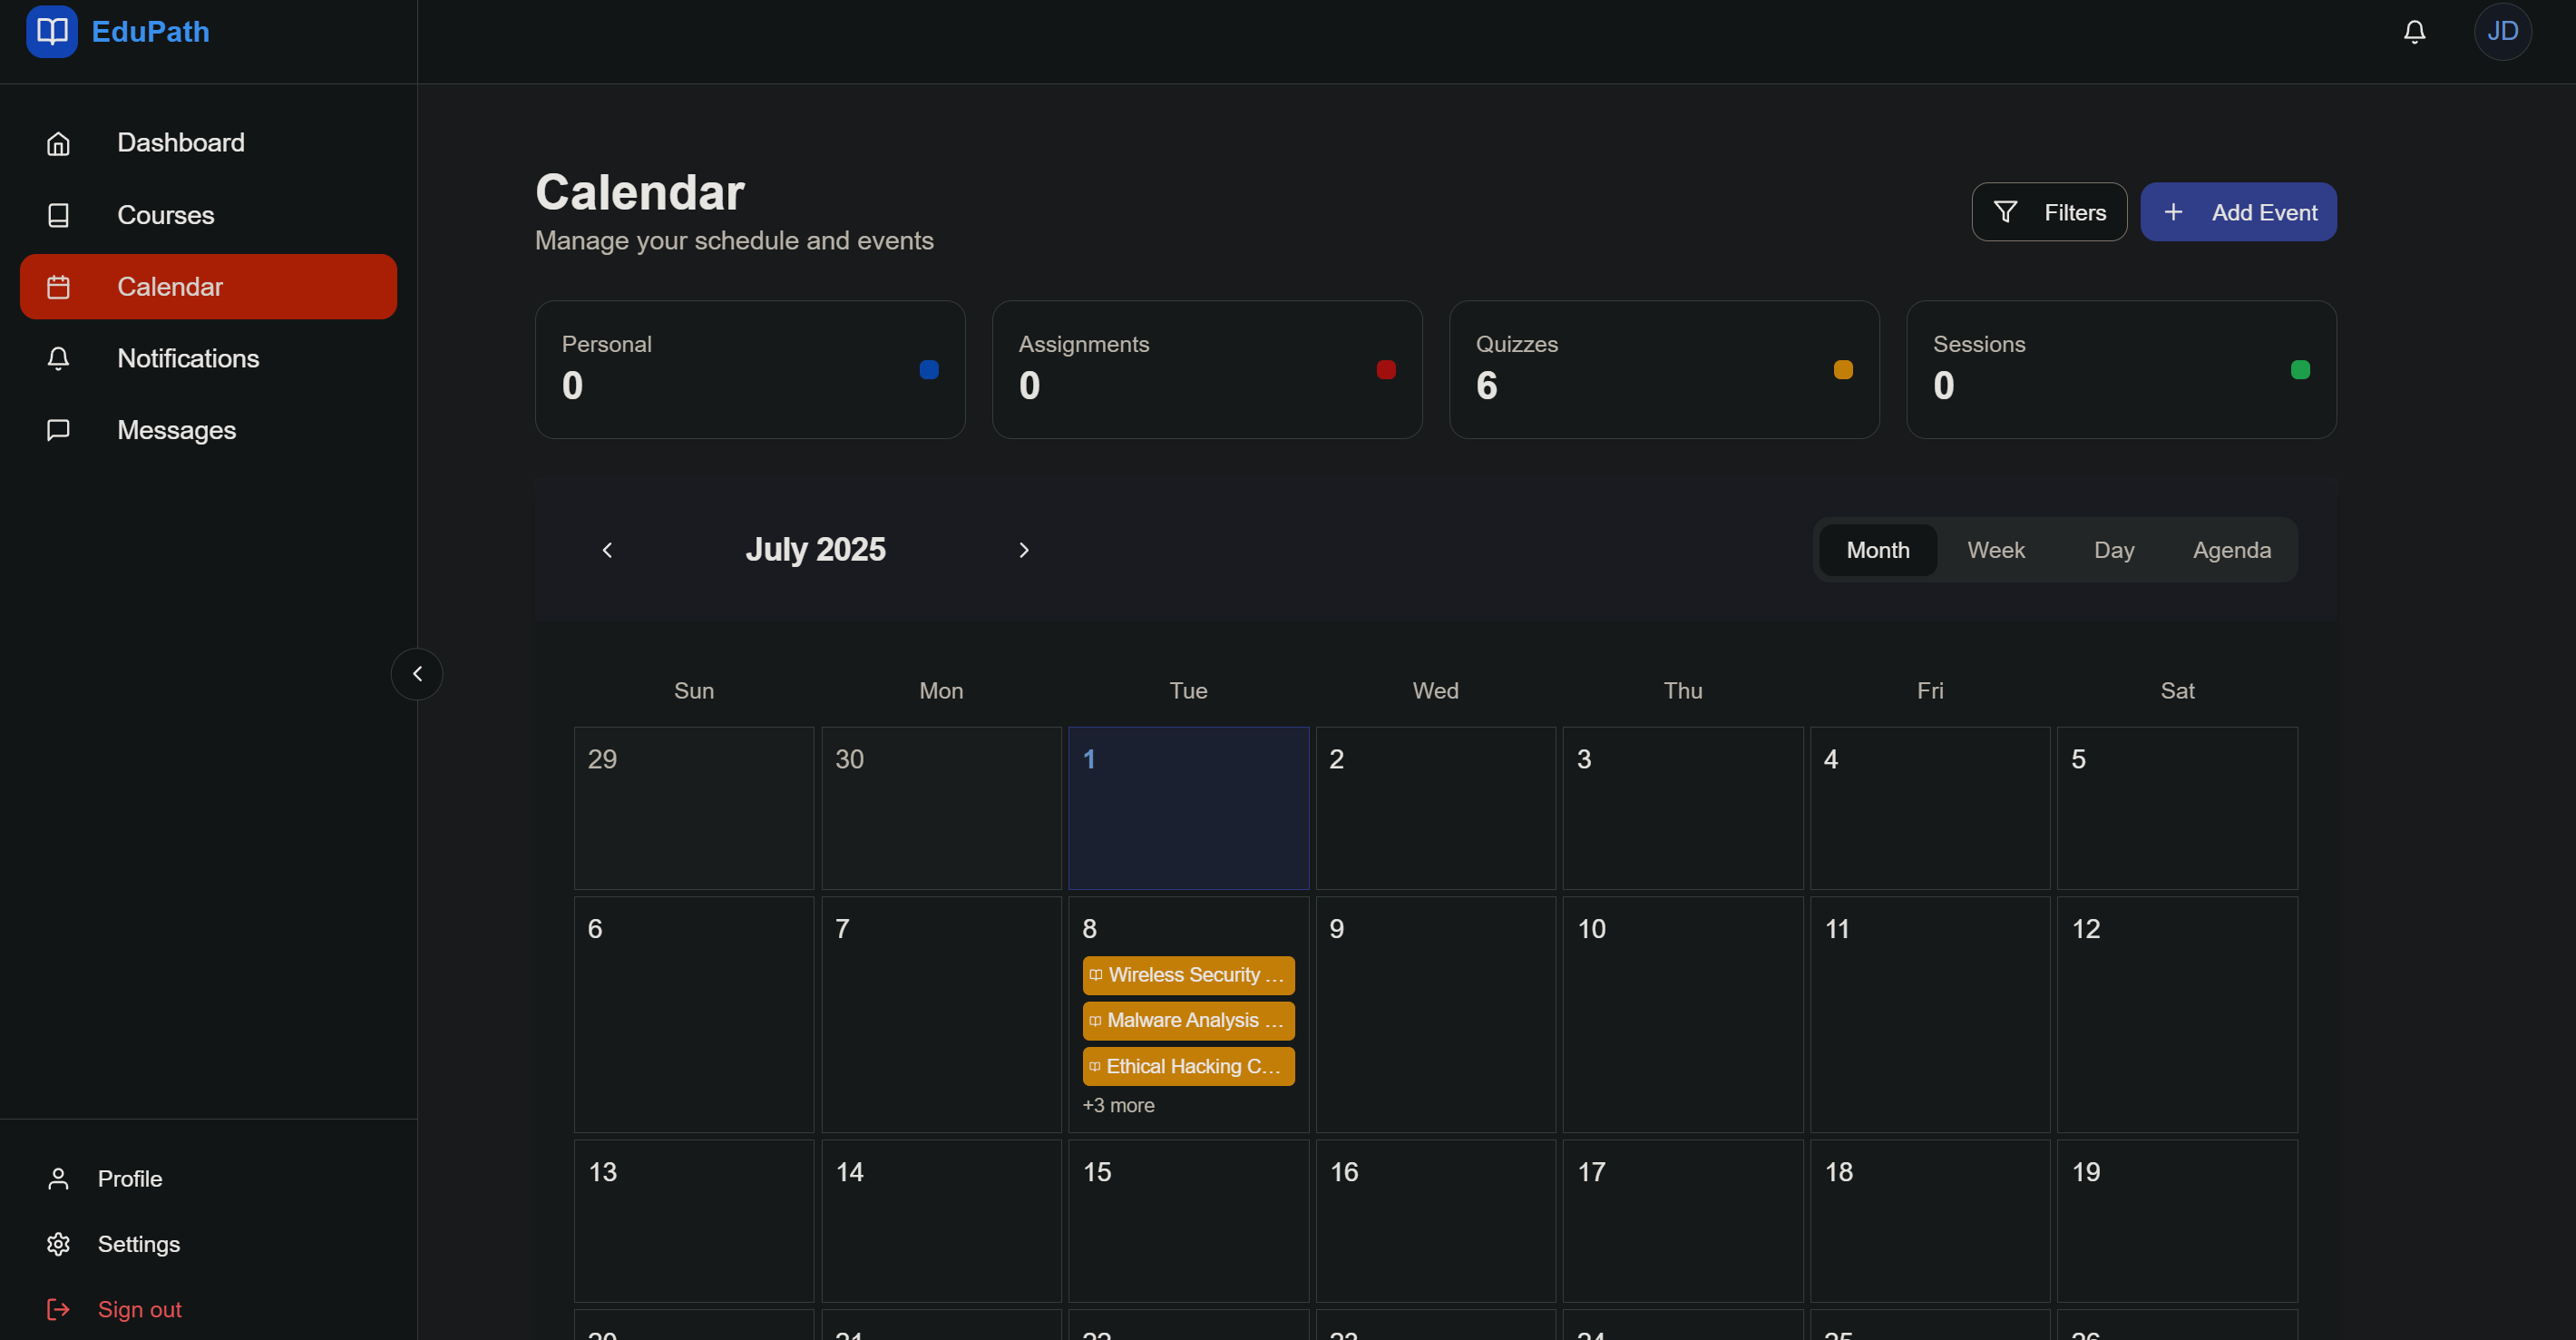Screen dimensions: 2576x1340
Task: Collapse the sidebar with chevron button
Action: 417,674
